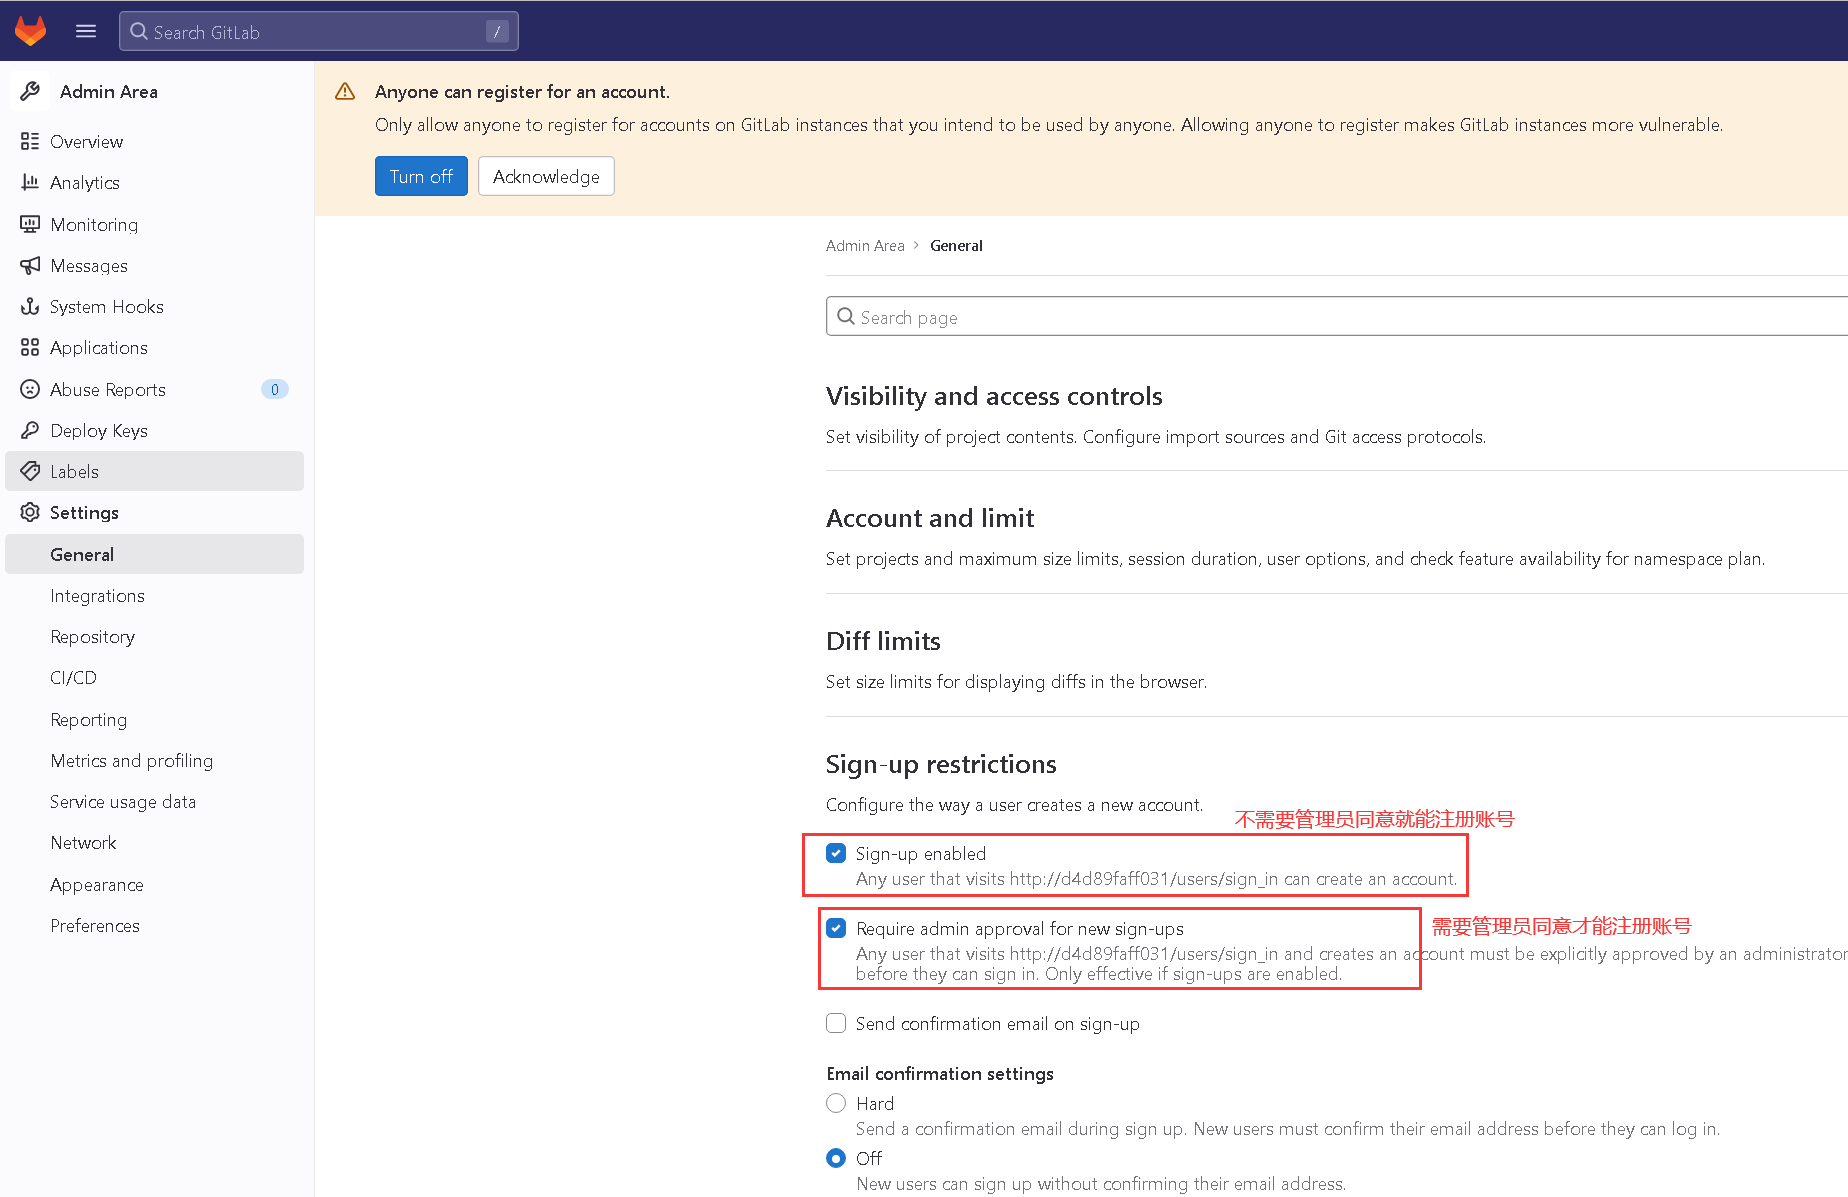Click the Turn off button
The image size is (1848, 1197).
(x=421, y=176)
